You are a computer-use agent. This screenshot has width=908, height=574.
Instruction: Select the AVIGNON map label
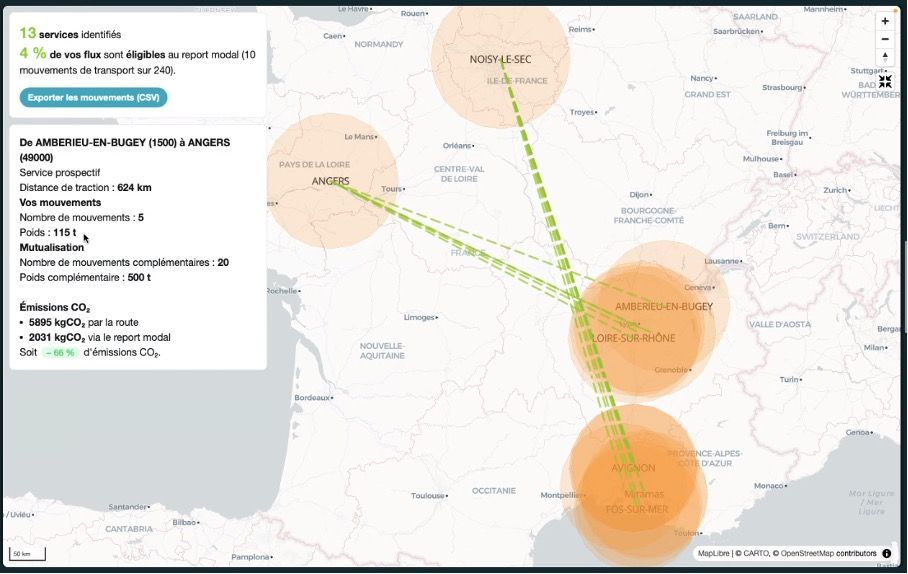tap(634, 467)
